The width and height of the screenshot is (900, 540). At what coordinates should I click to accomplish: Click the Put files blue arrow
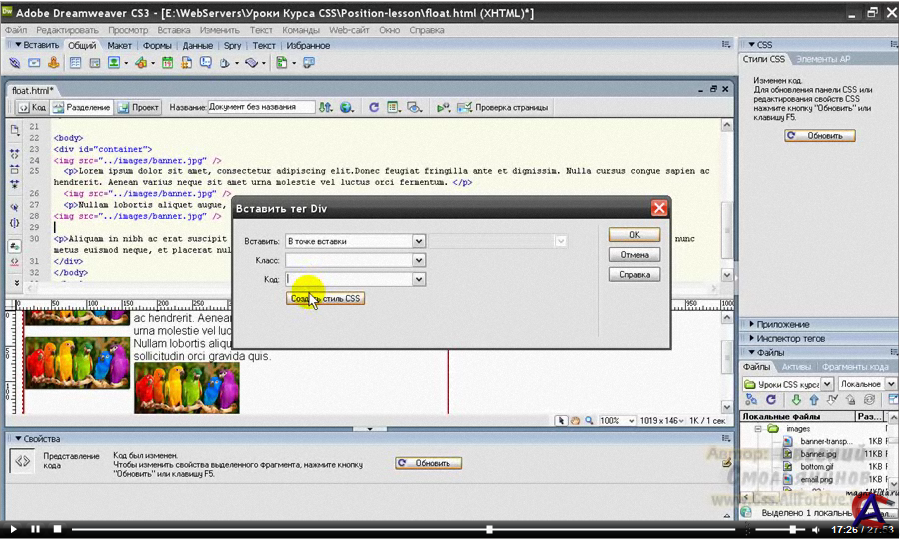click(x=812, y=401)
